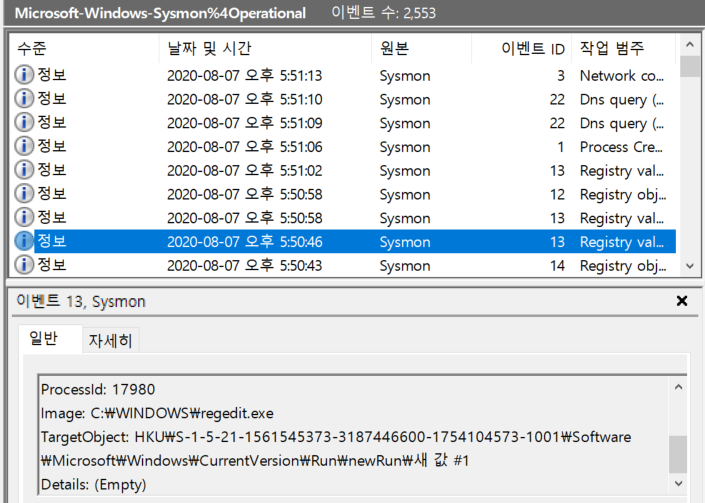
Task: Select the 5:51:09 Dns query event
Action: coord(343,123)
